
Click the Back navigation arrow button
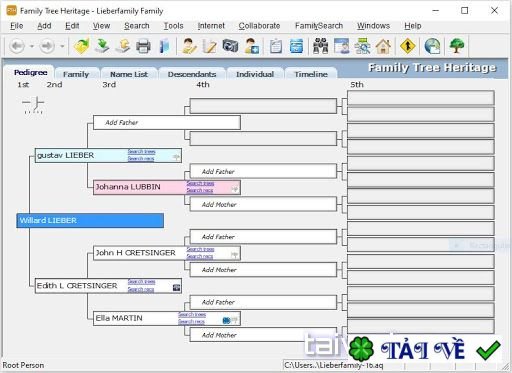tap(17, 46)
